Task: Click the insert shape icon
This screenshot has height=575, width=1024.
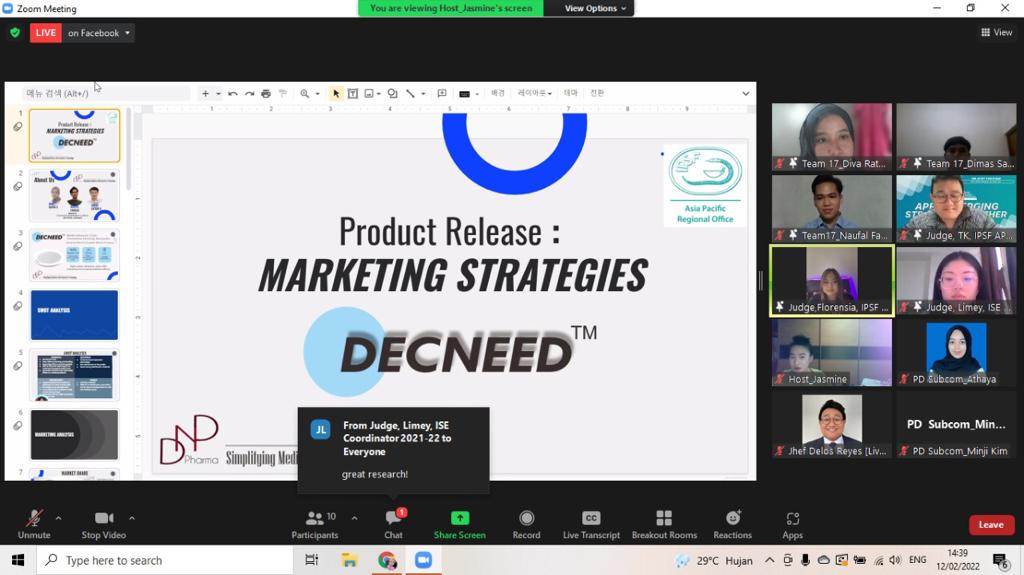Action: [392, 93]
